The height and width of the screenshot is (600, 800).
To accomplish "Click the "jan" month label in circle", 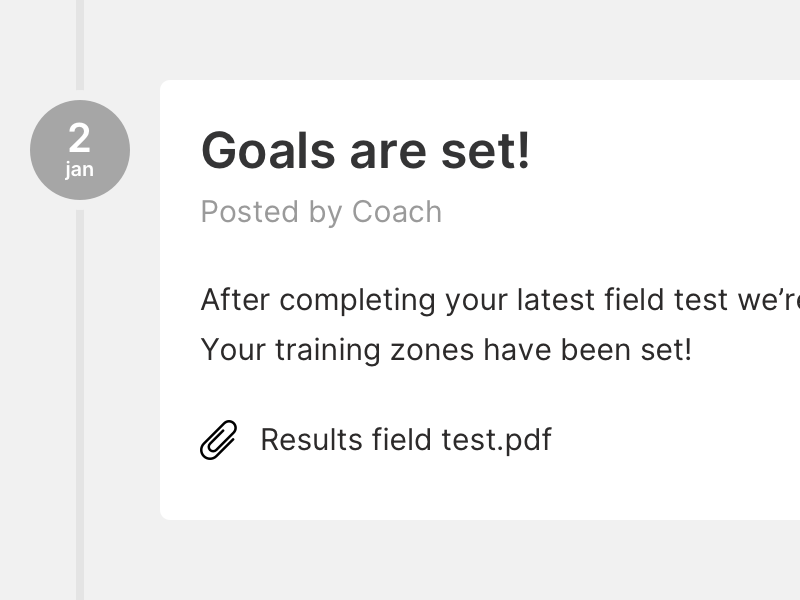I will point(79,170).
